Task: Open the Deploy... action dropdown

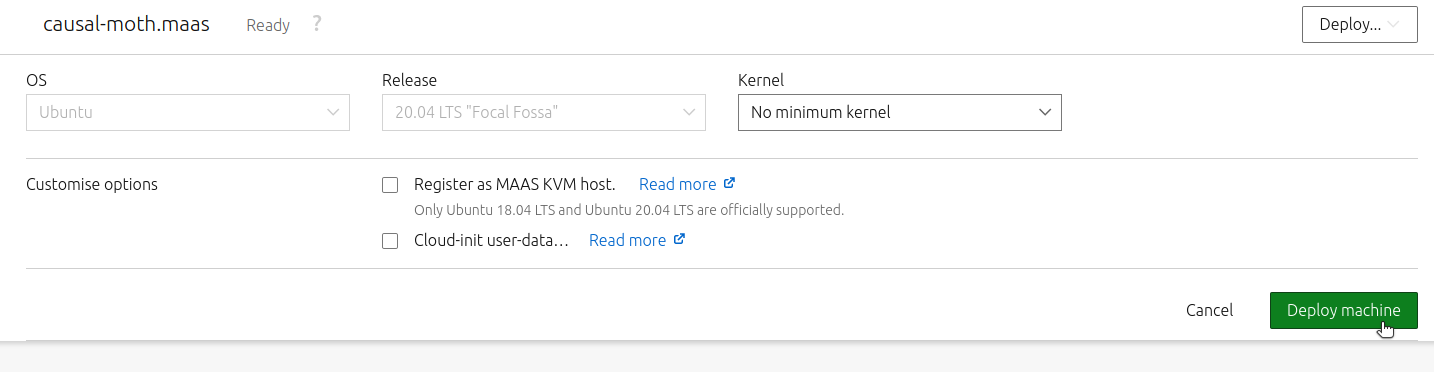Action: [1360, 25]
